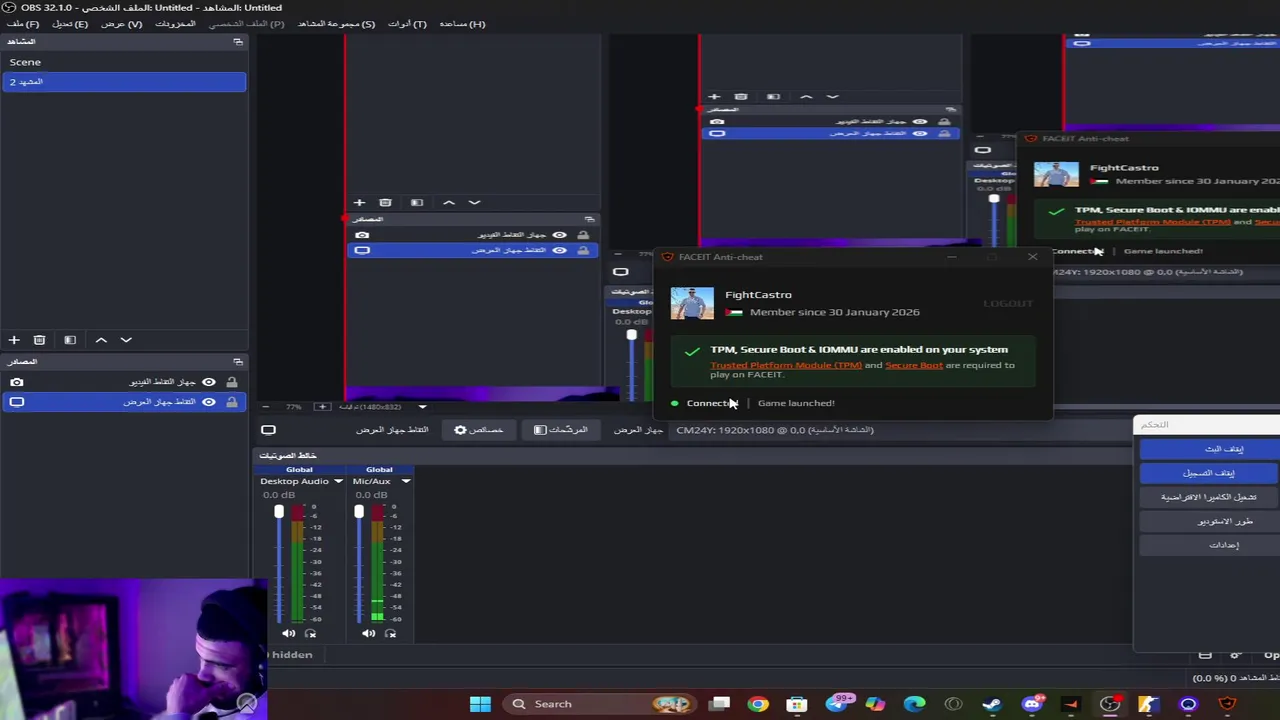Select the Scene item in scenes list

[x=123, y=62]
